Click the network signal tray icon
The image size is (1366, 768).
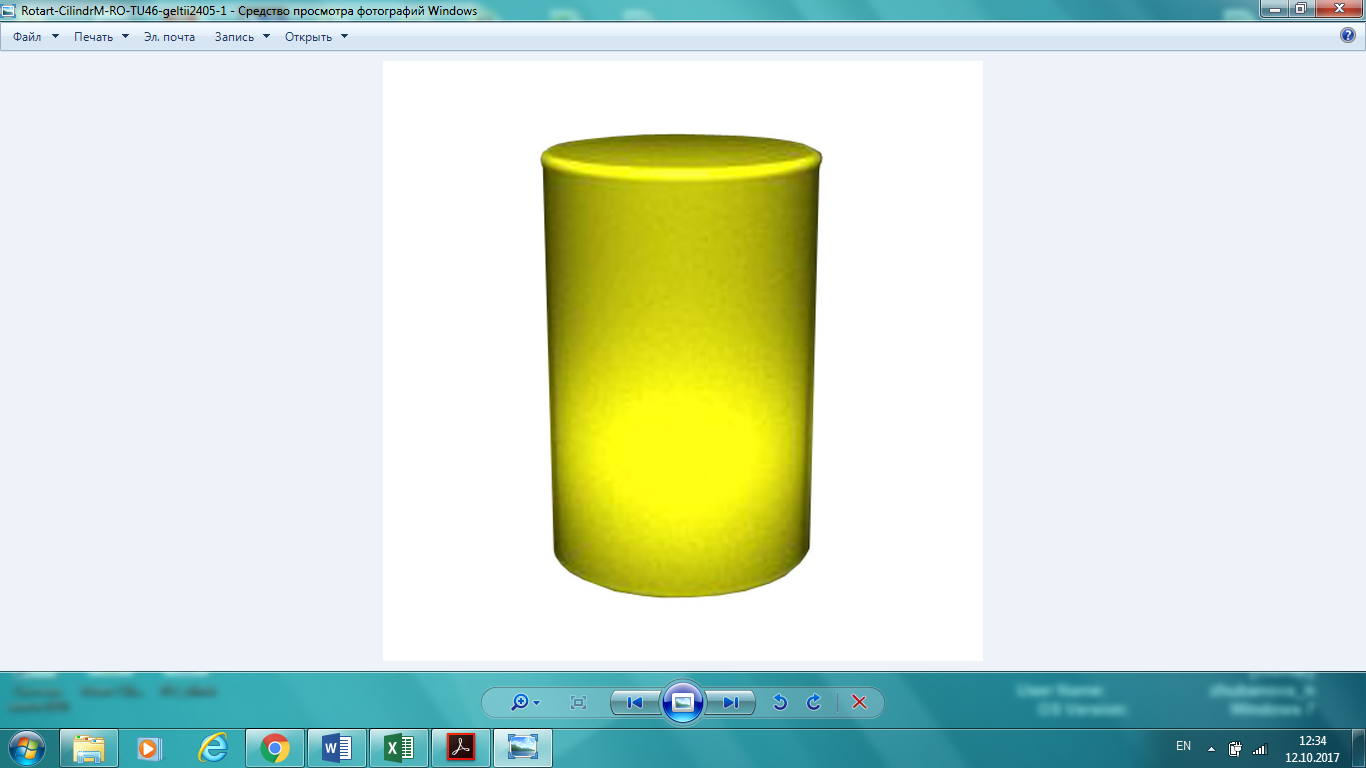point(1259,748)
